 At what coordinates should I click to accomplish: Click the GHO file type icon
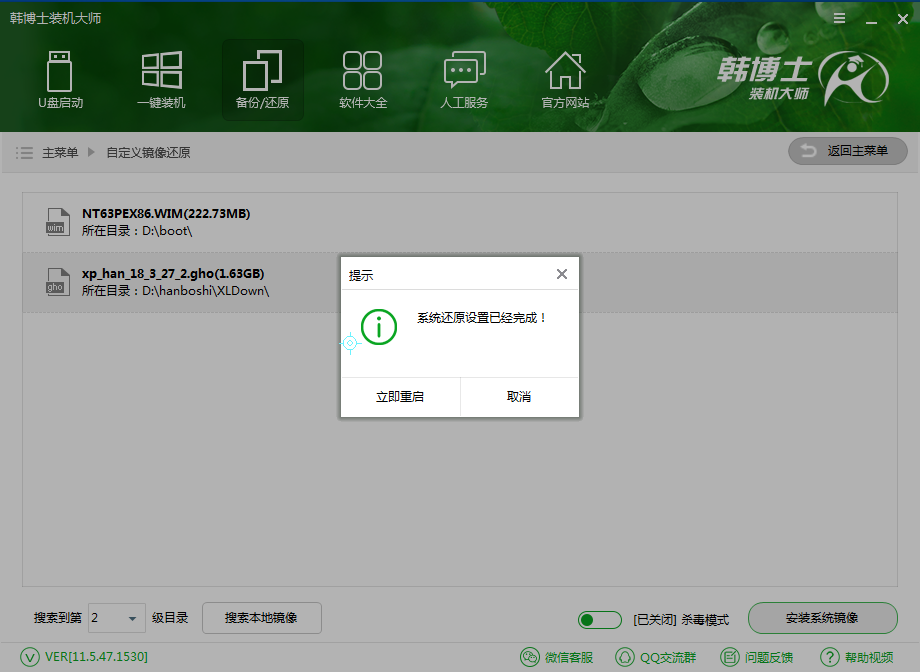[57, 281]
